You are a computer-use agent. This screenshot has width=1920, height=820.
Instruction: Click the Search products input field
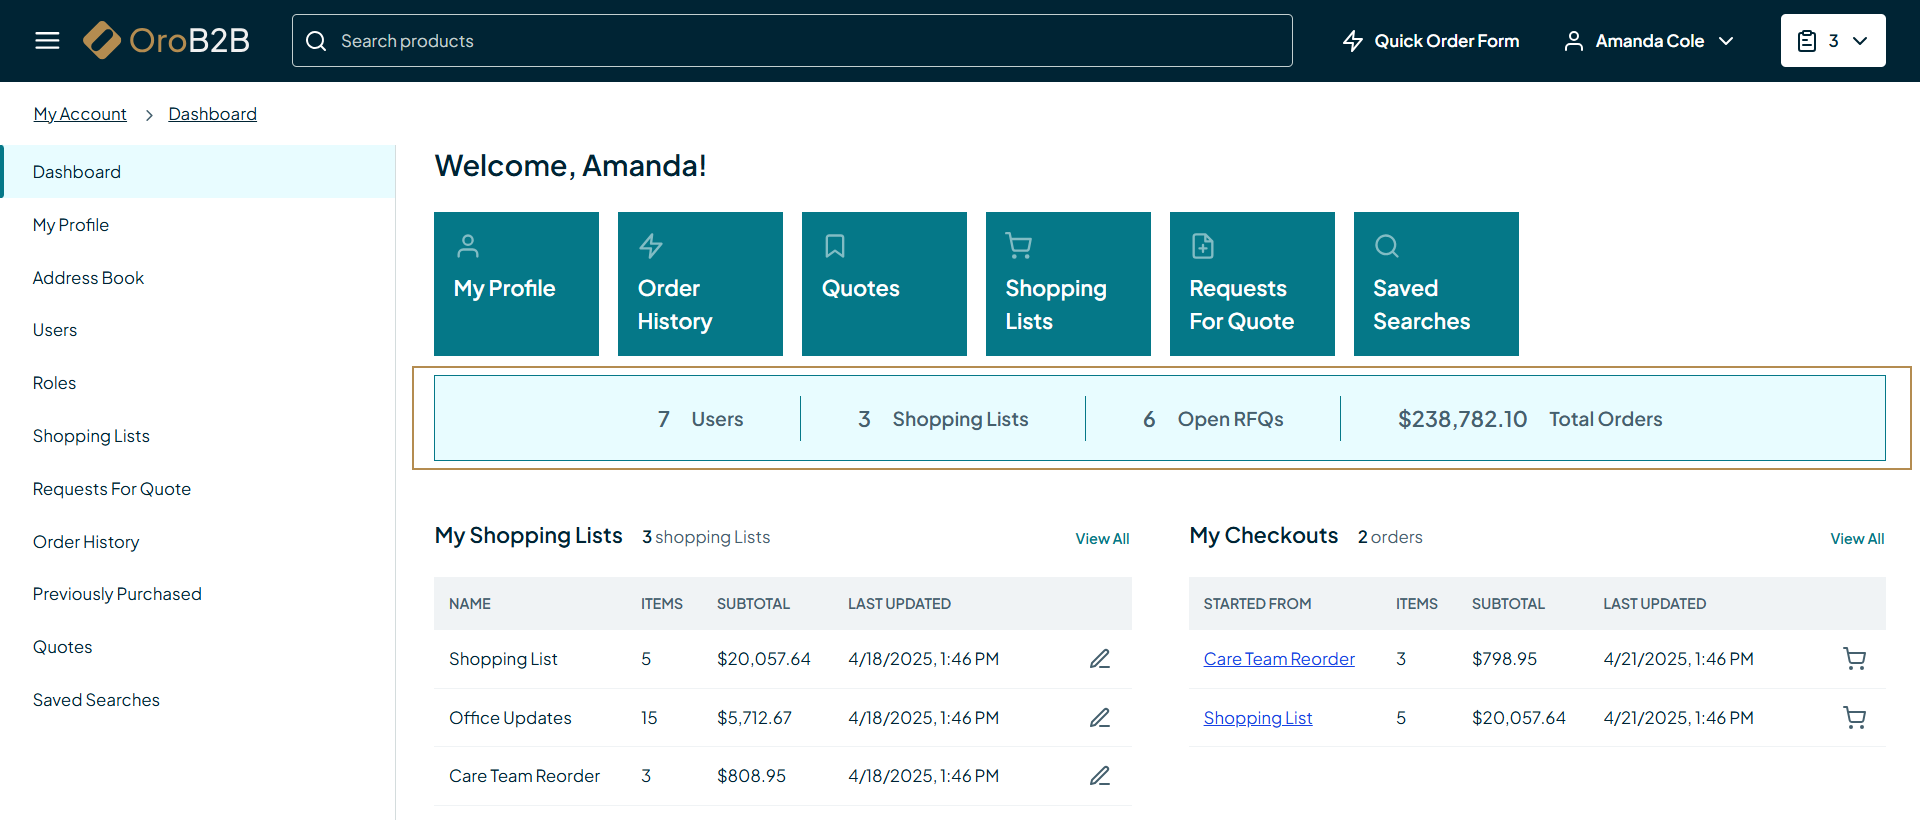792,41
